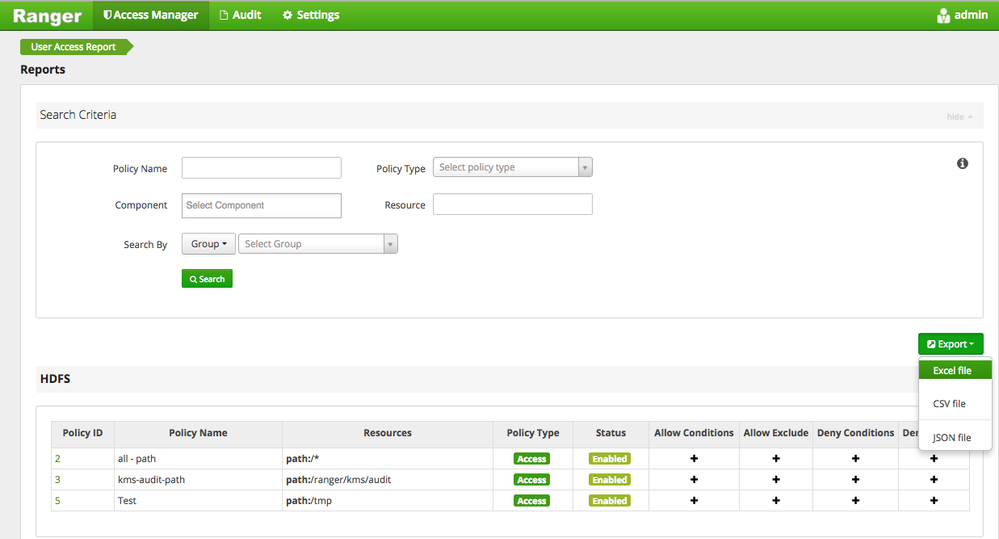
Task: Select Excel file export option
Action: [953, 371]
